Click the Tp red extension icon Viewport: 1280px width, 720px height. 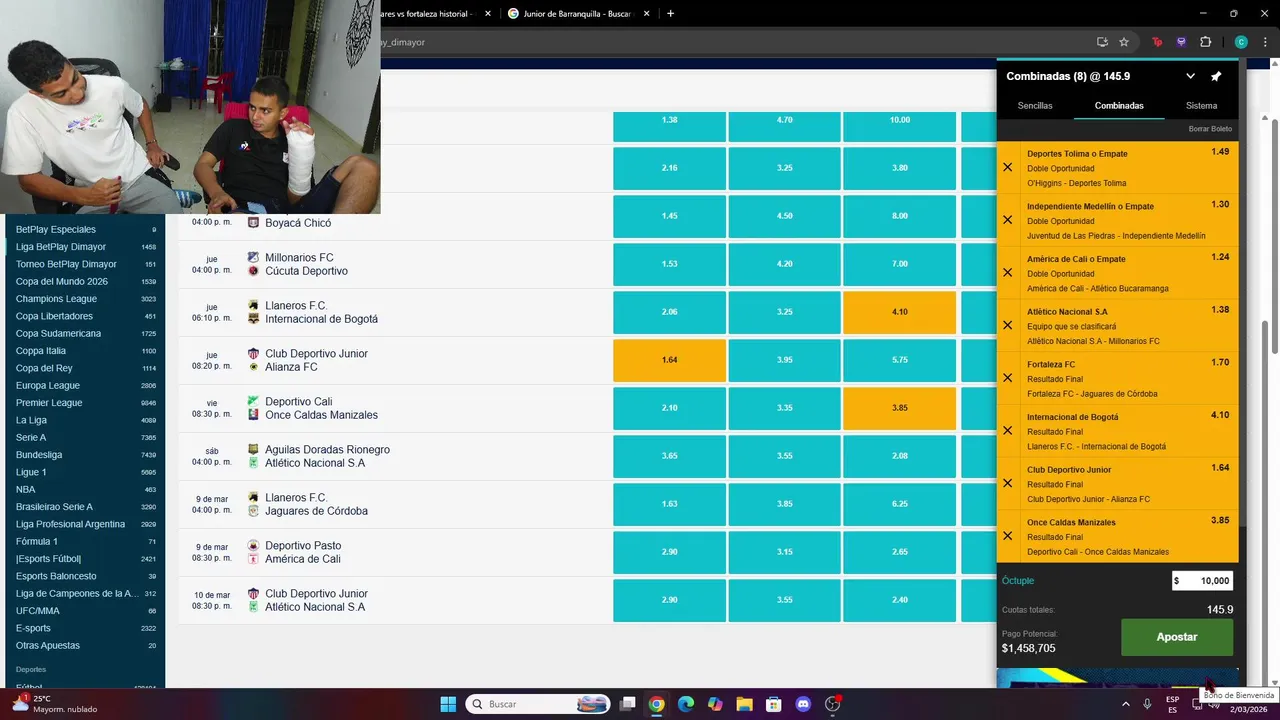tap(1157, 42)
